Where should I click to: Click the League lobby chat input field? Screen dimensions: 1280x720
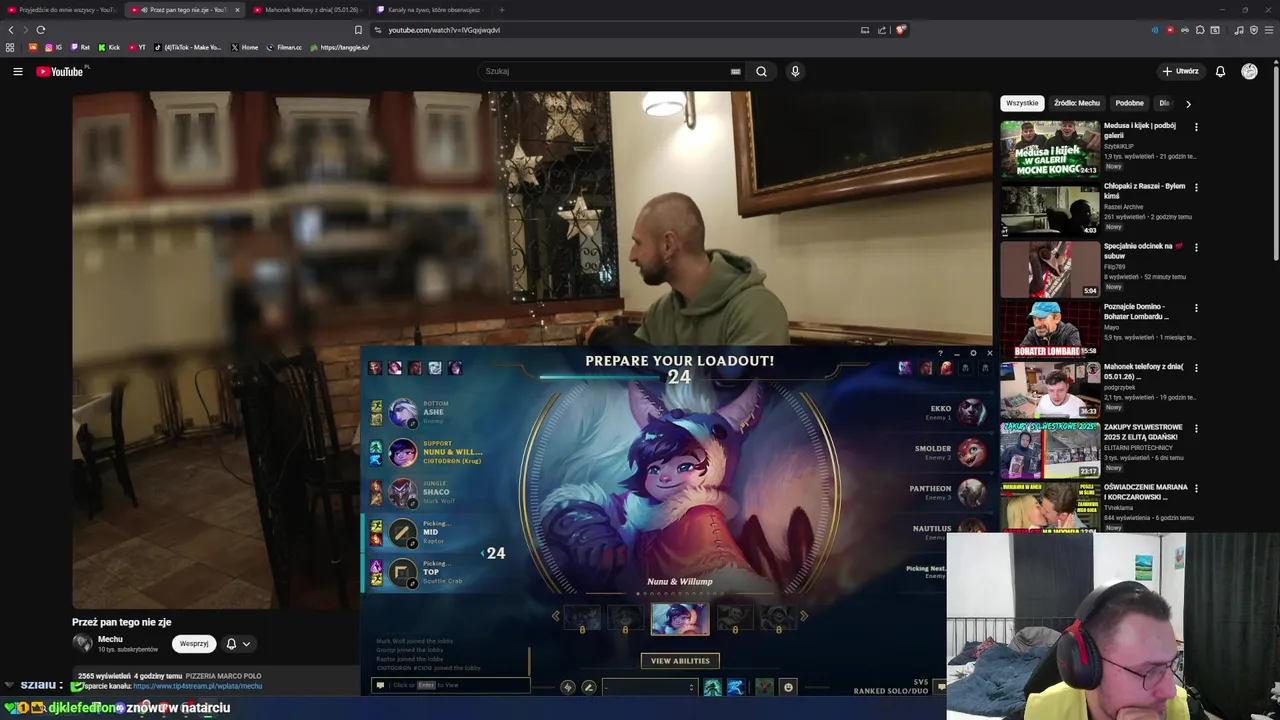451,685
